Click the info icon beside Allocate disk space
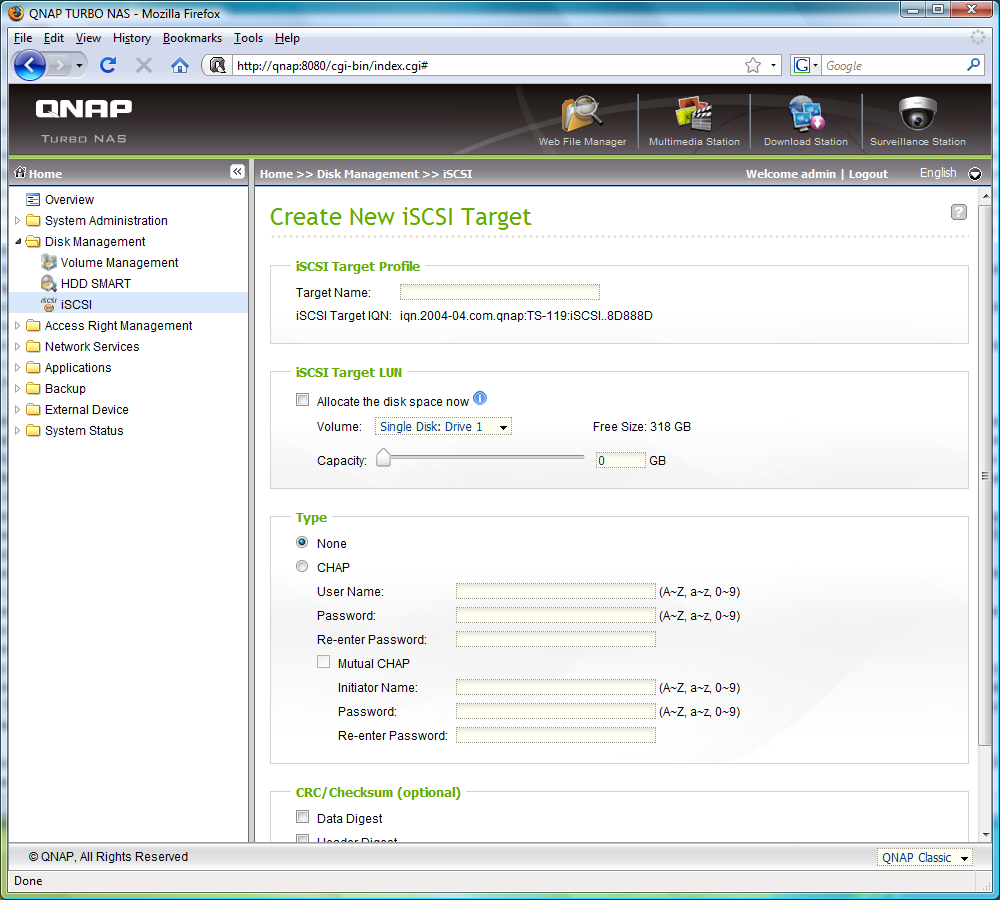The width and height of the screenshot is (1000, 900). coord(480,398)
